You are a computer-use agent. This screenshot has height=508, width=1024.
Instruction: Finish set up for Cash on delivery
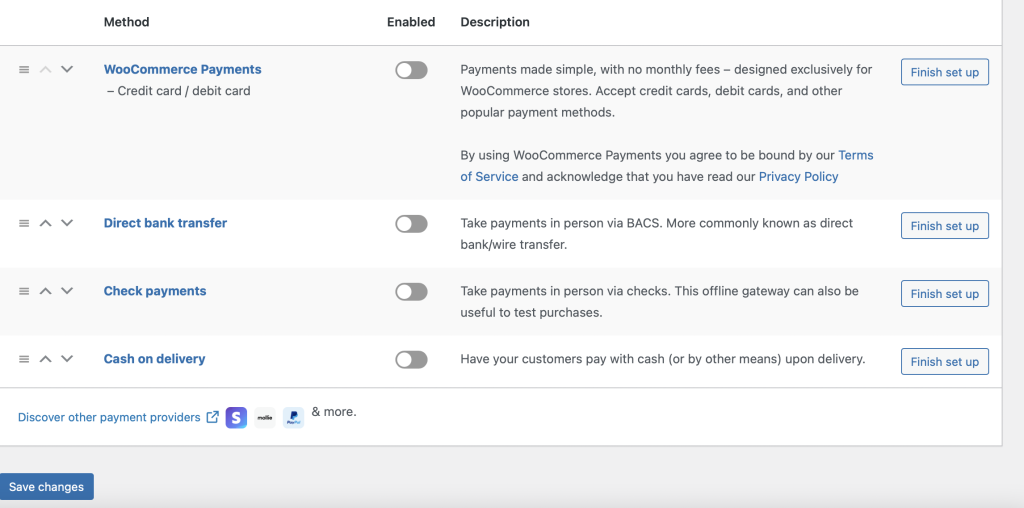[x=944, y=361]
